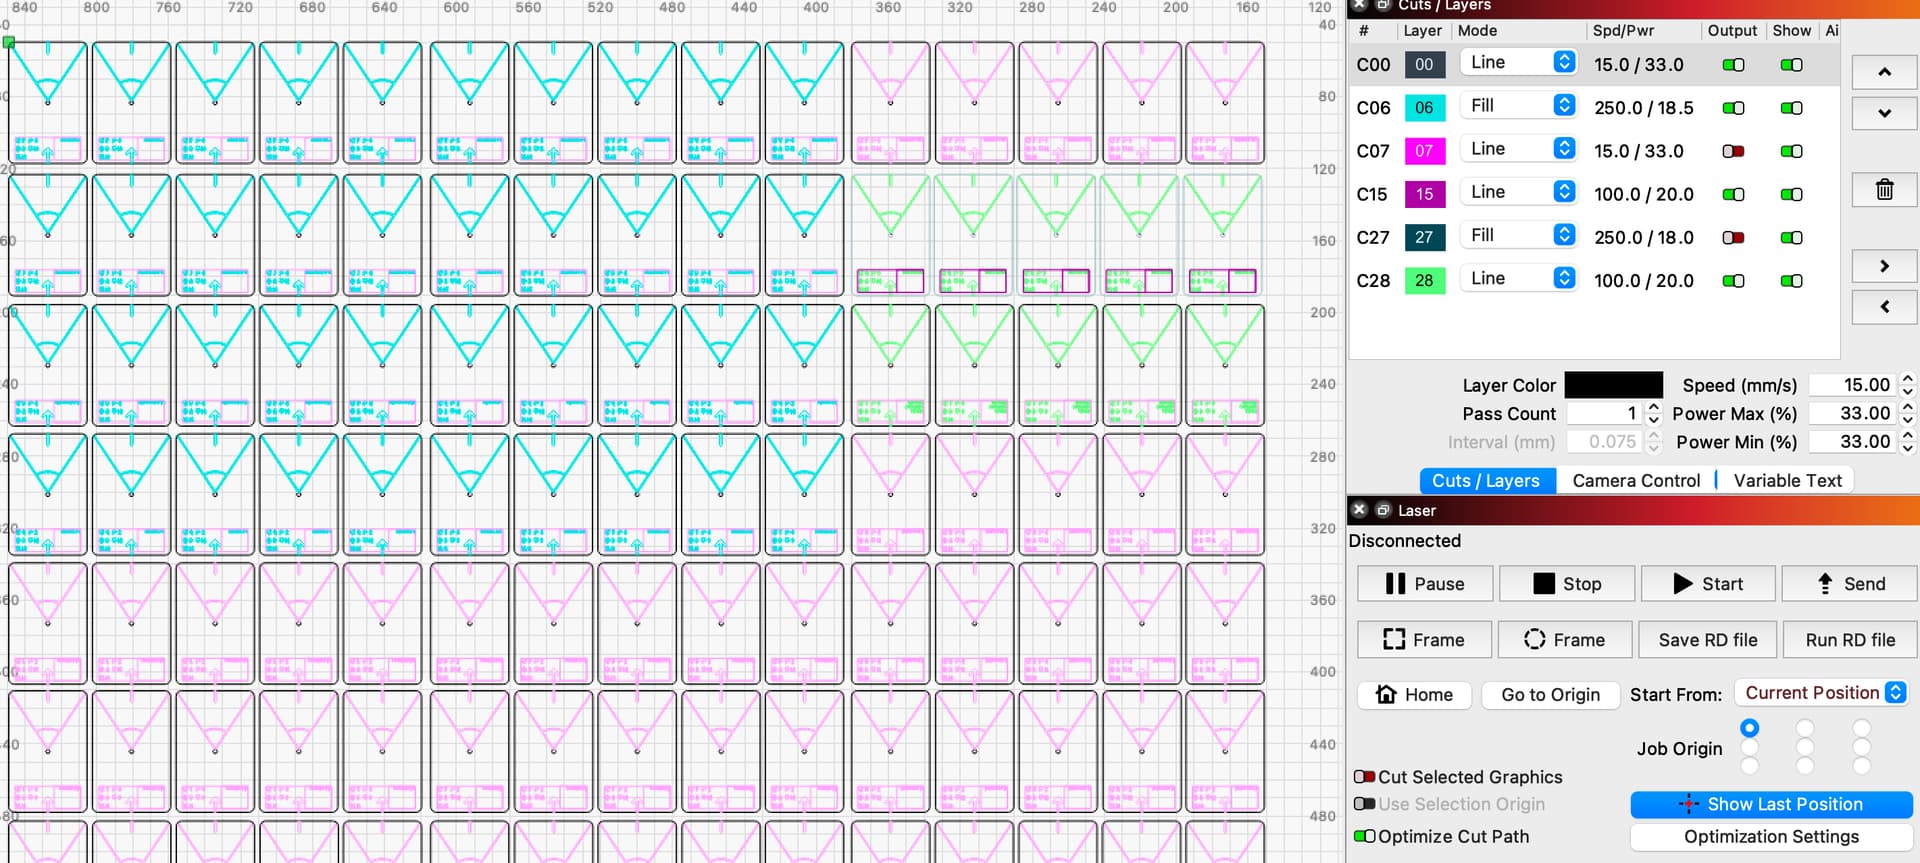Viewport: 1920px width, 863px height.
Task: Toggle Show for layer C00
Action: (1791, 65)
